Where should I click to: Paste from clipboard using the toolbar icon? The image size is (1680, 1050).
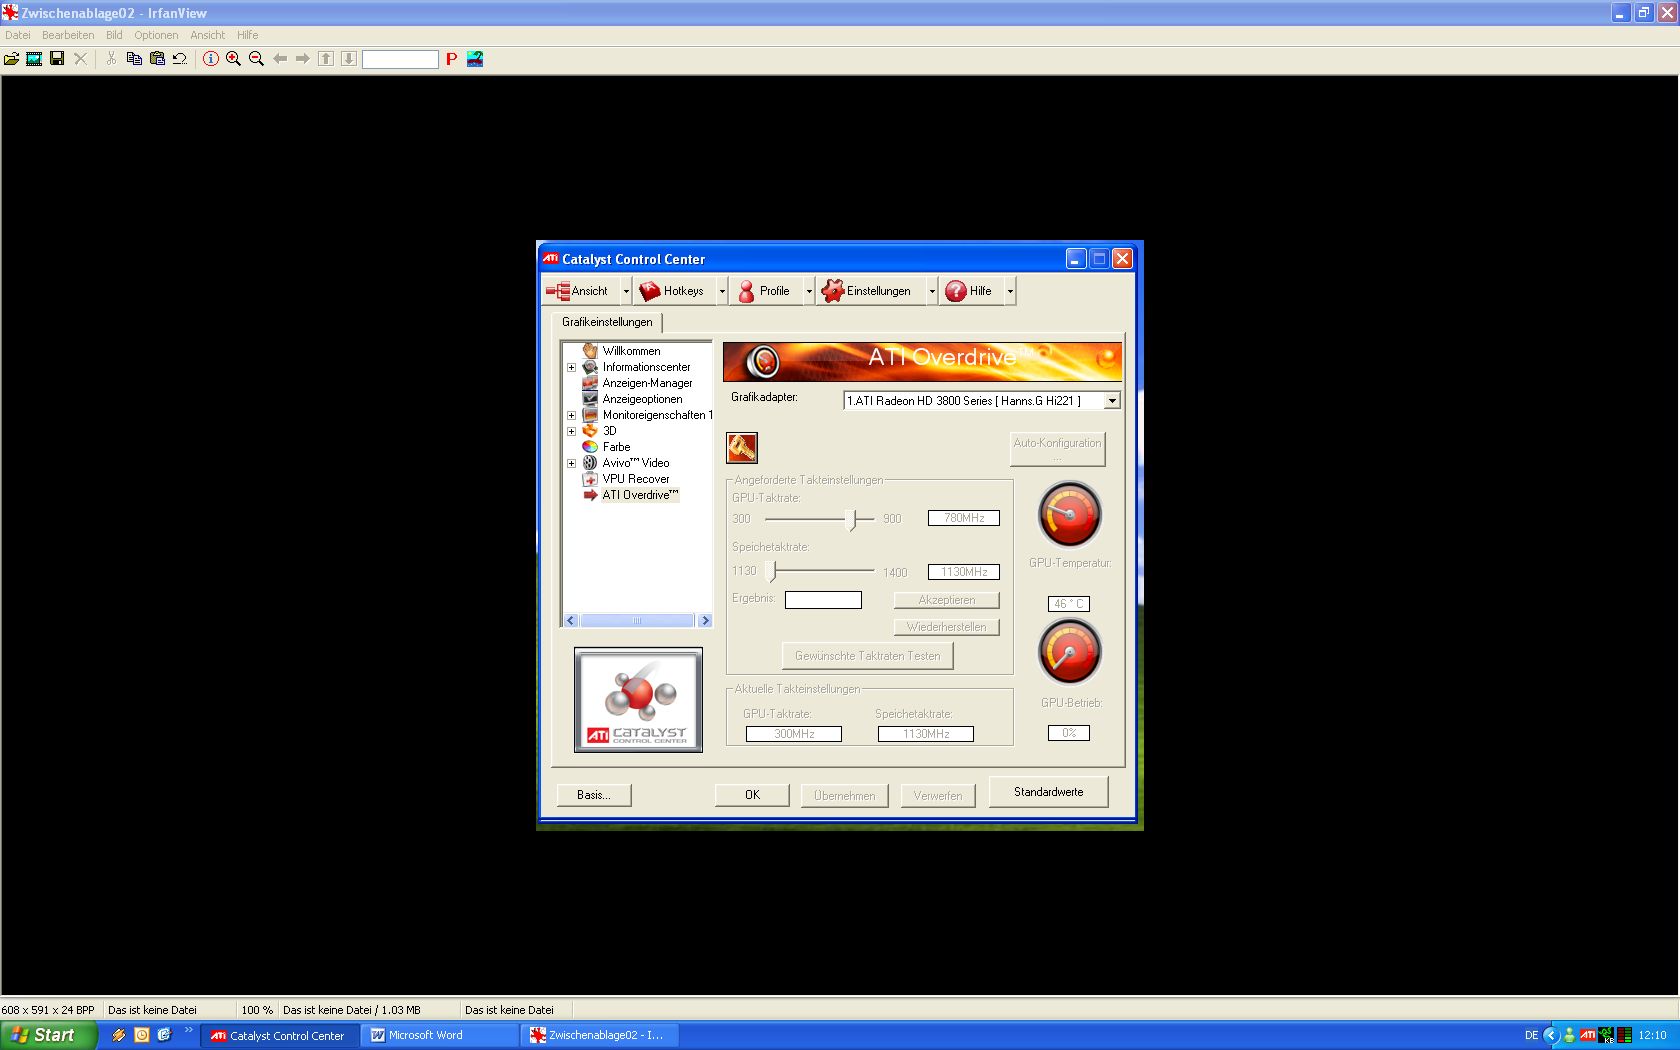[x=157, y=59]
